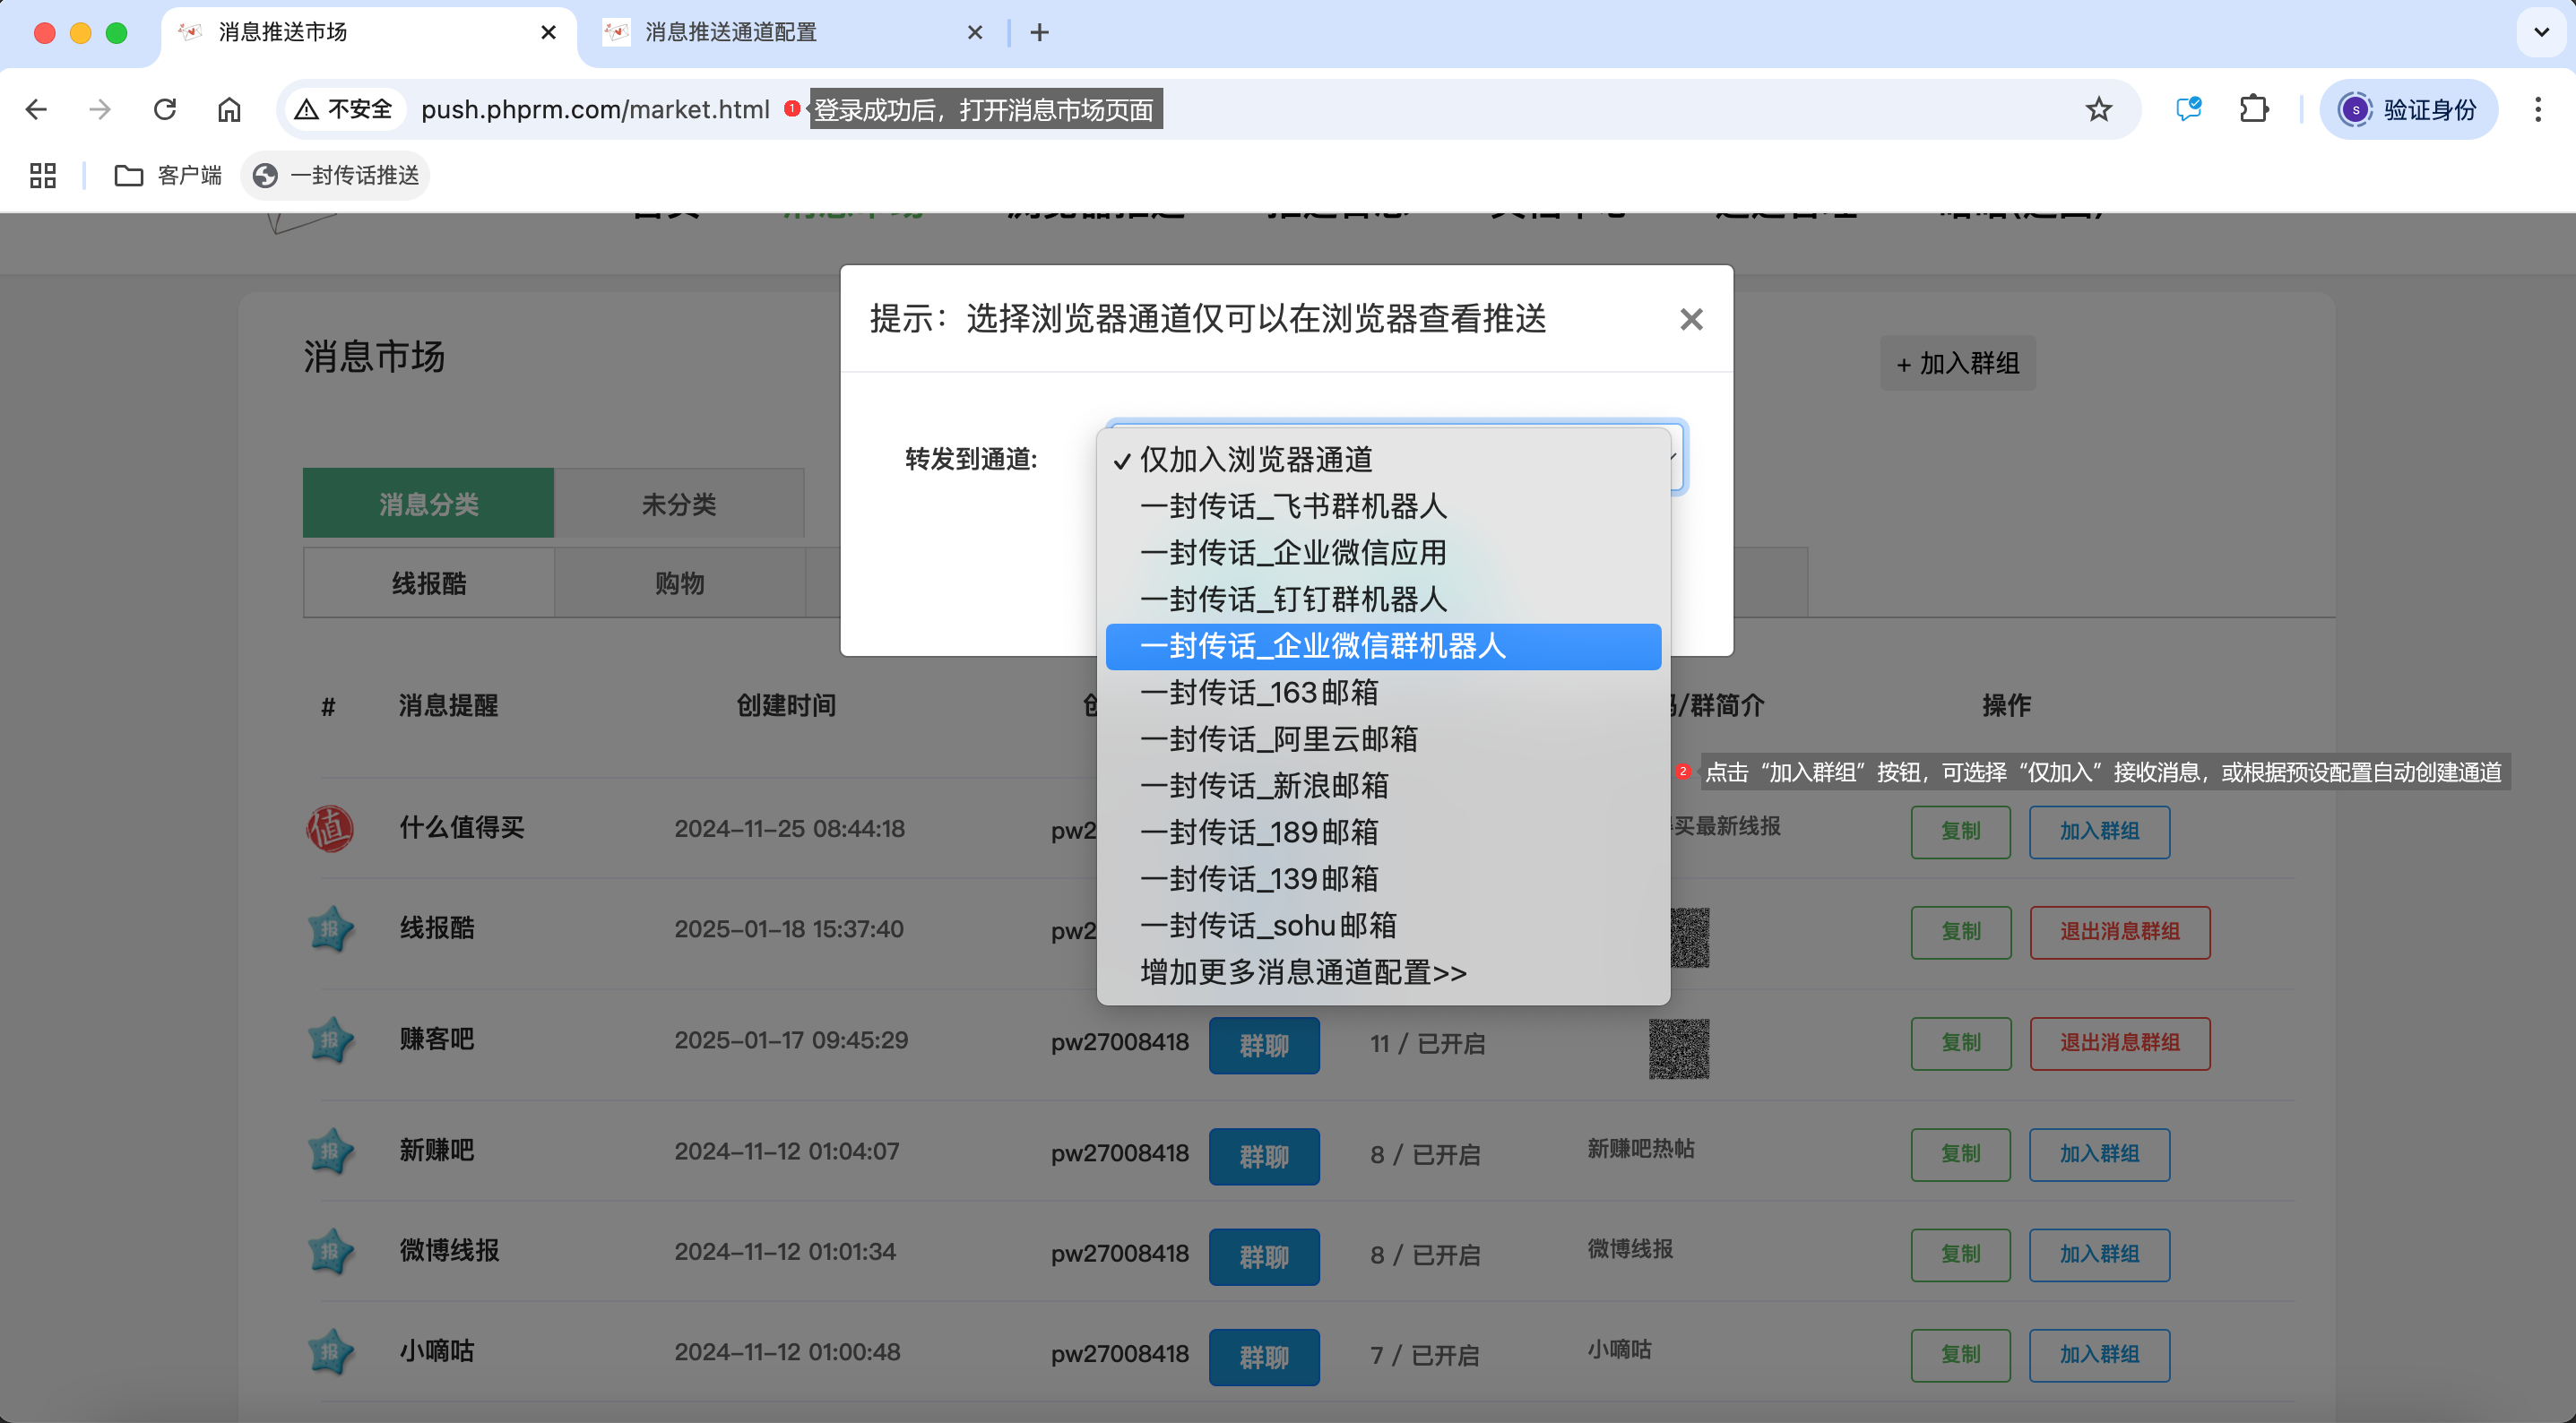Leave 线报酷 with 退出消息群组

[2120, 932]
